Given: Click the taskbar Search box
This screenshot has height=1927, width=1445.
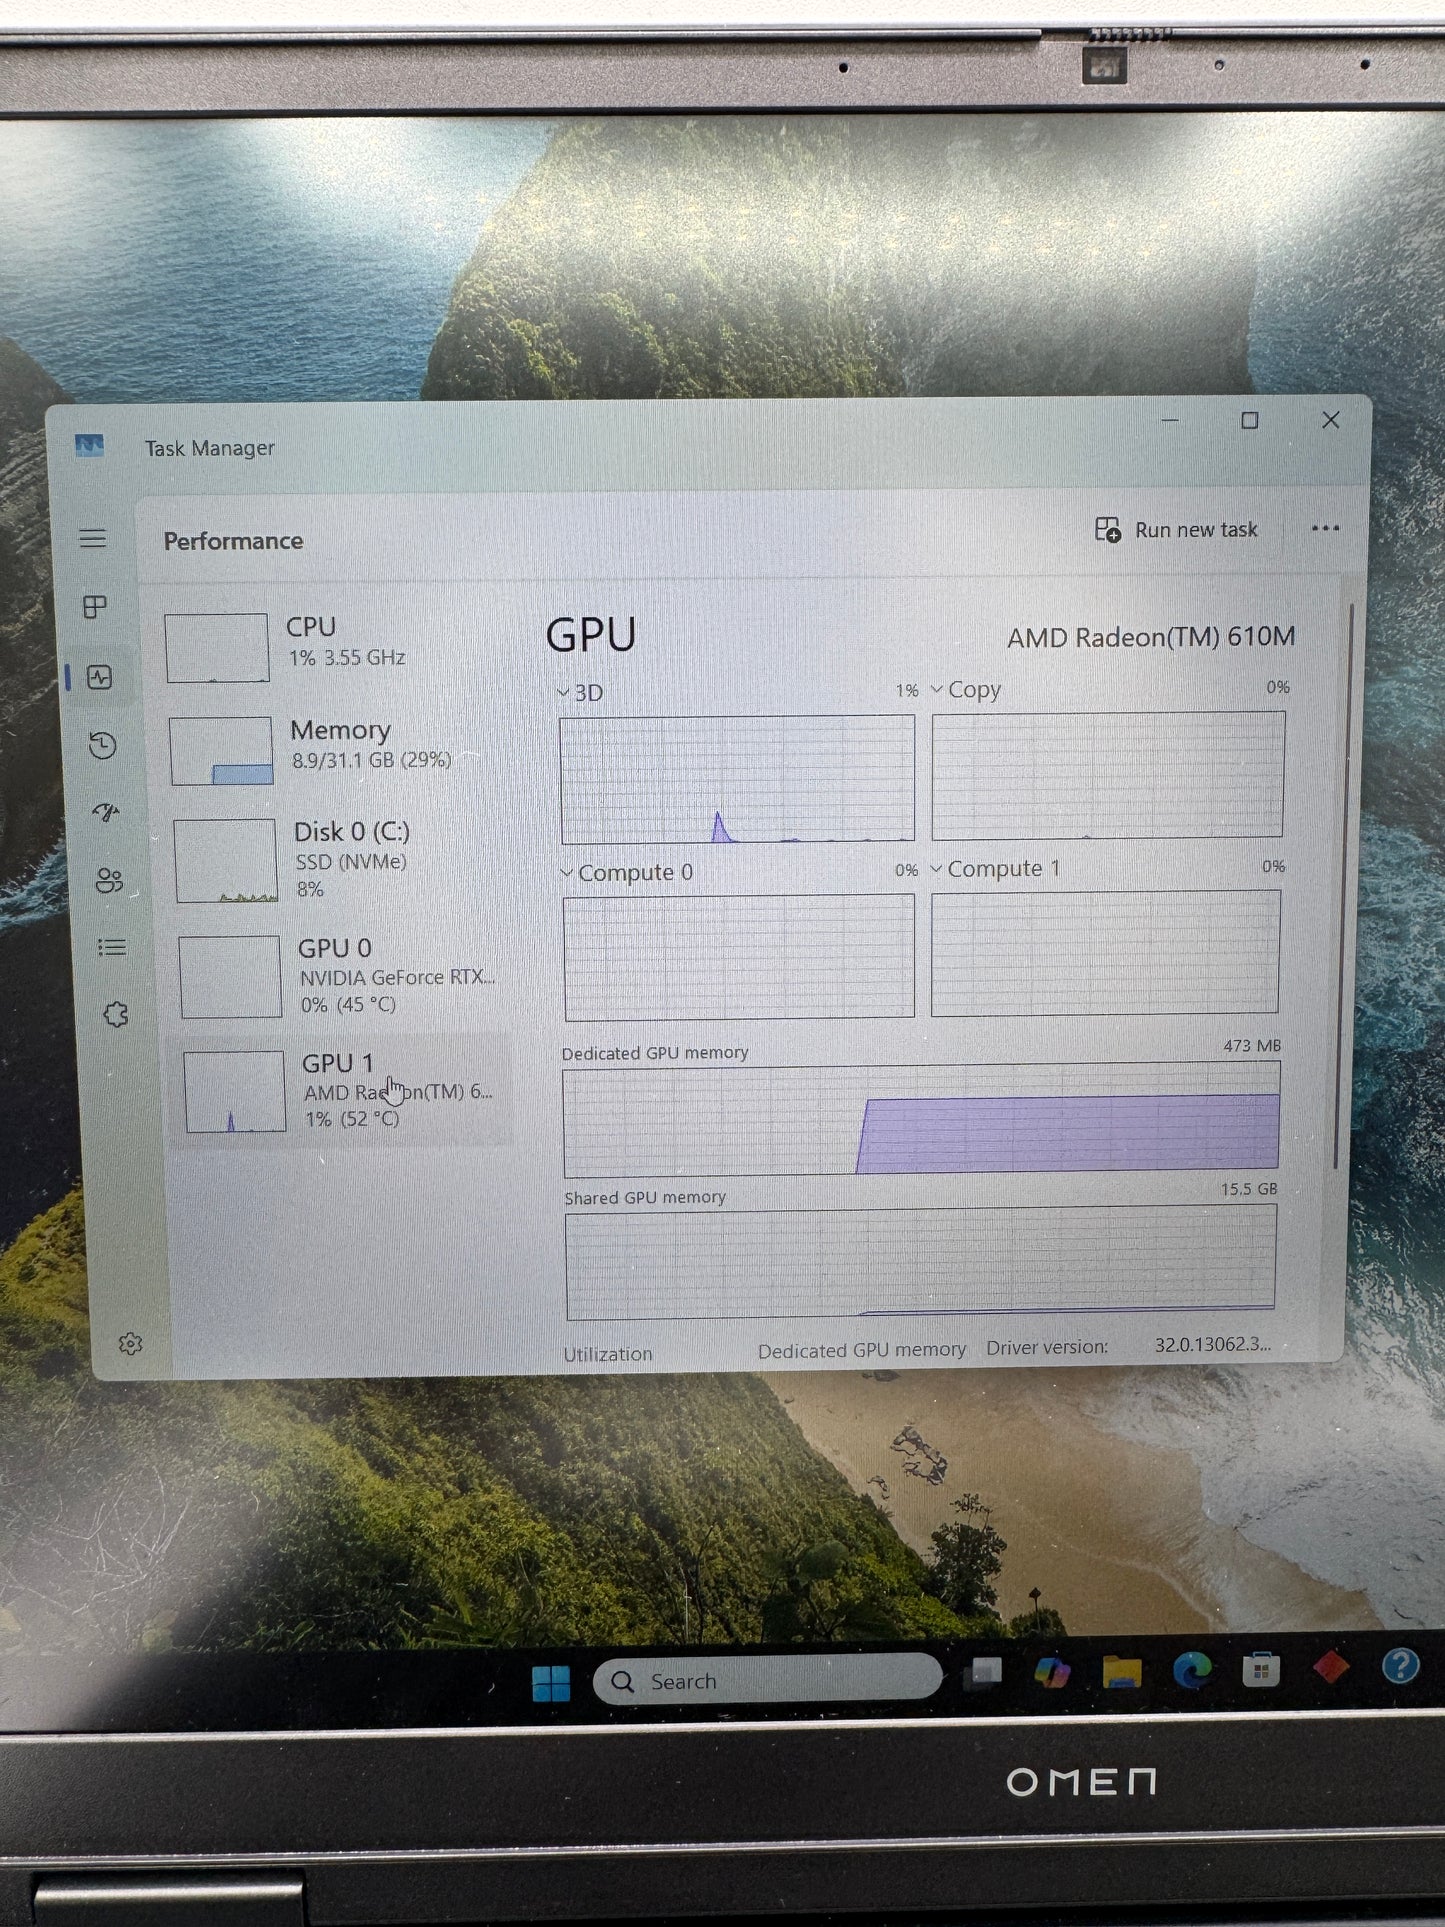Looking at the screenshot, I should click(767, 1679).
